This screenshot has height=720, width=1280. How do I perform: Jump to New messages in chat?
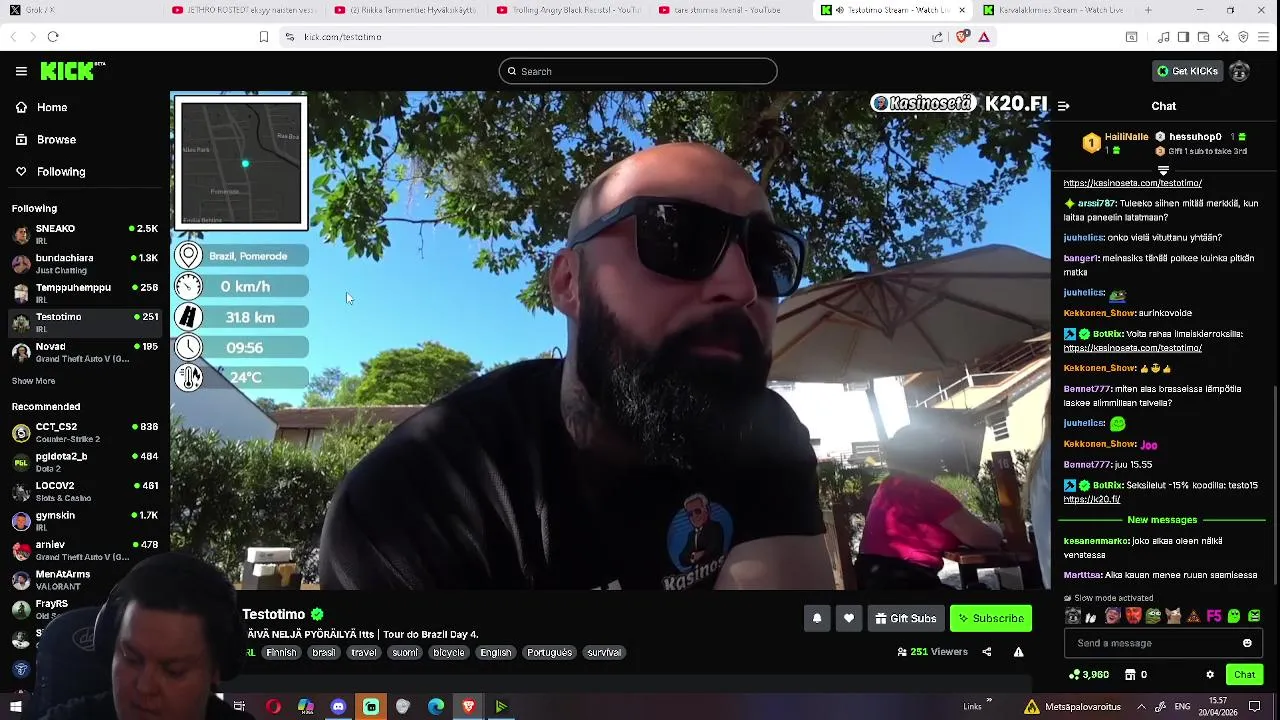pos(1162,520)
